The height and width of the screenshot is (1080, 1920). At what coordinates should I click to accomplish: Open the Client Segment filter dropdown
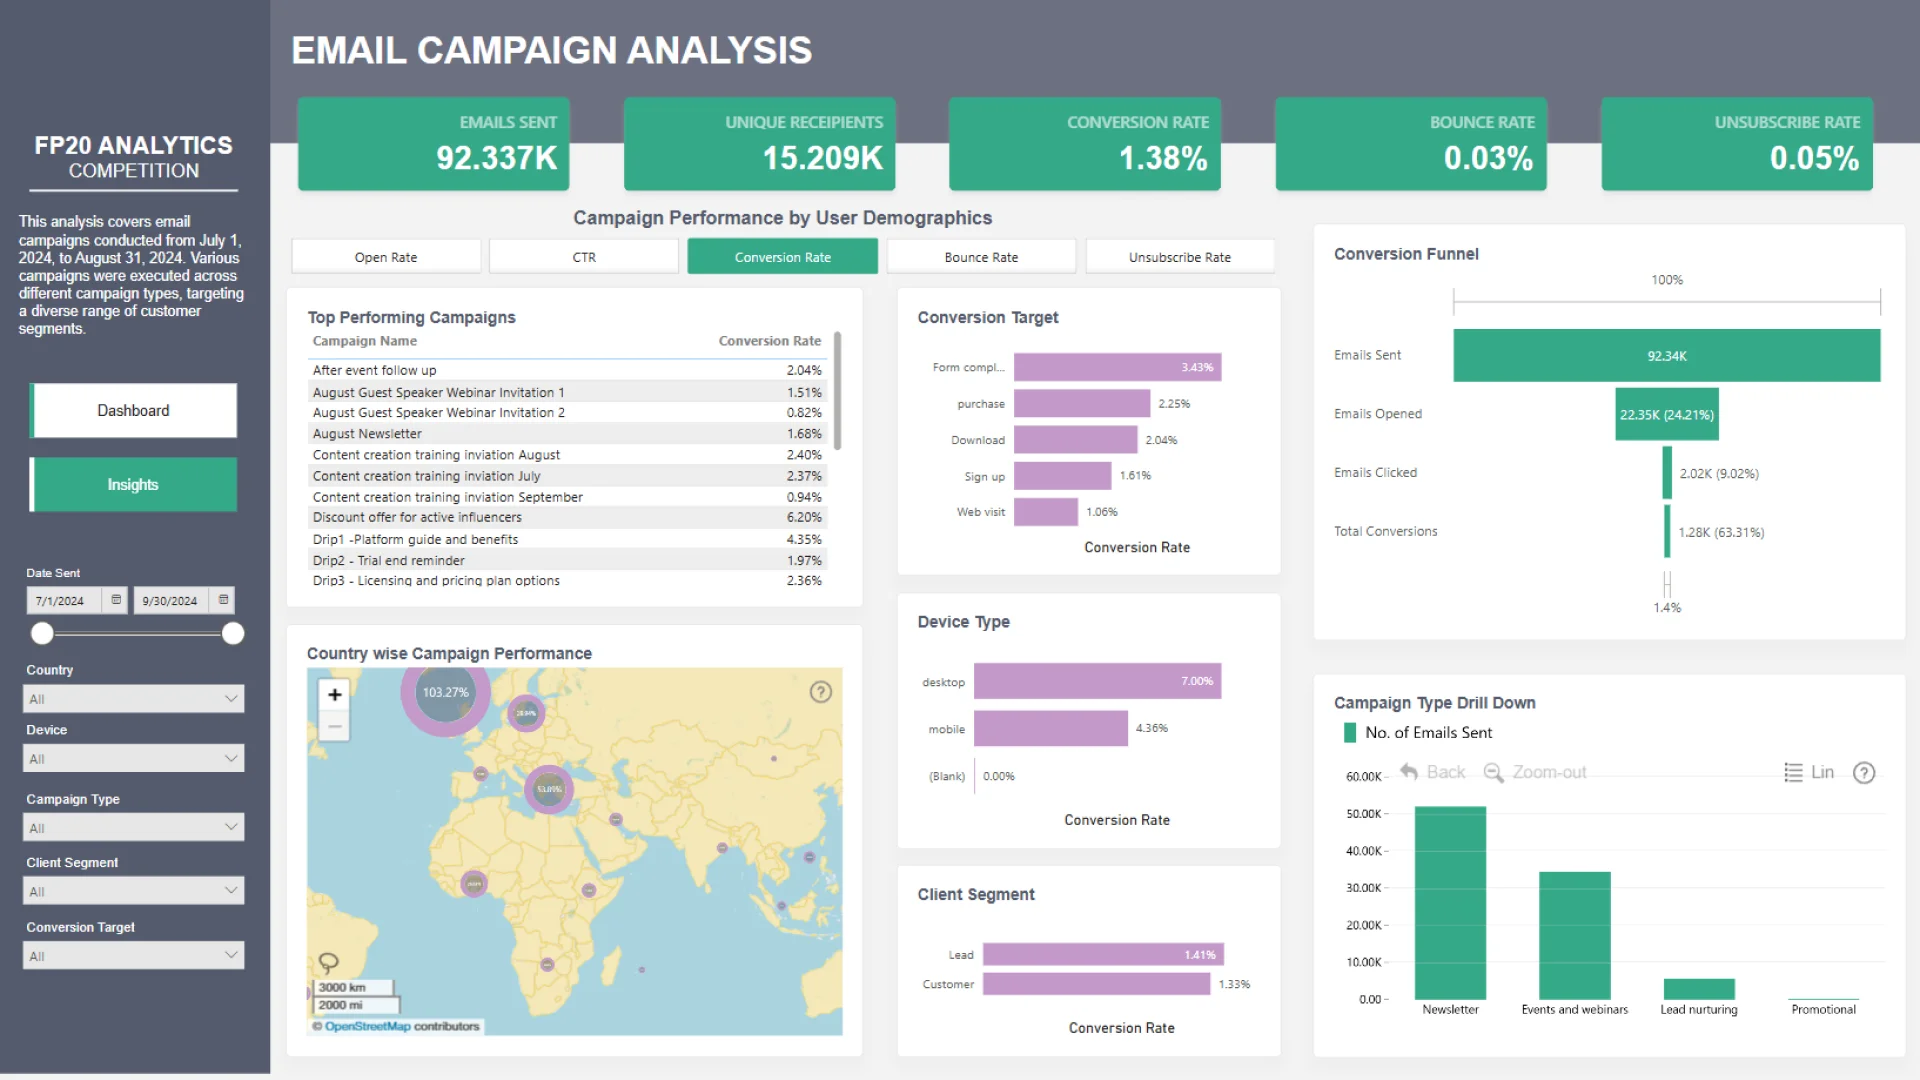pyautogui.click(x=134, y=891)
